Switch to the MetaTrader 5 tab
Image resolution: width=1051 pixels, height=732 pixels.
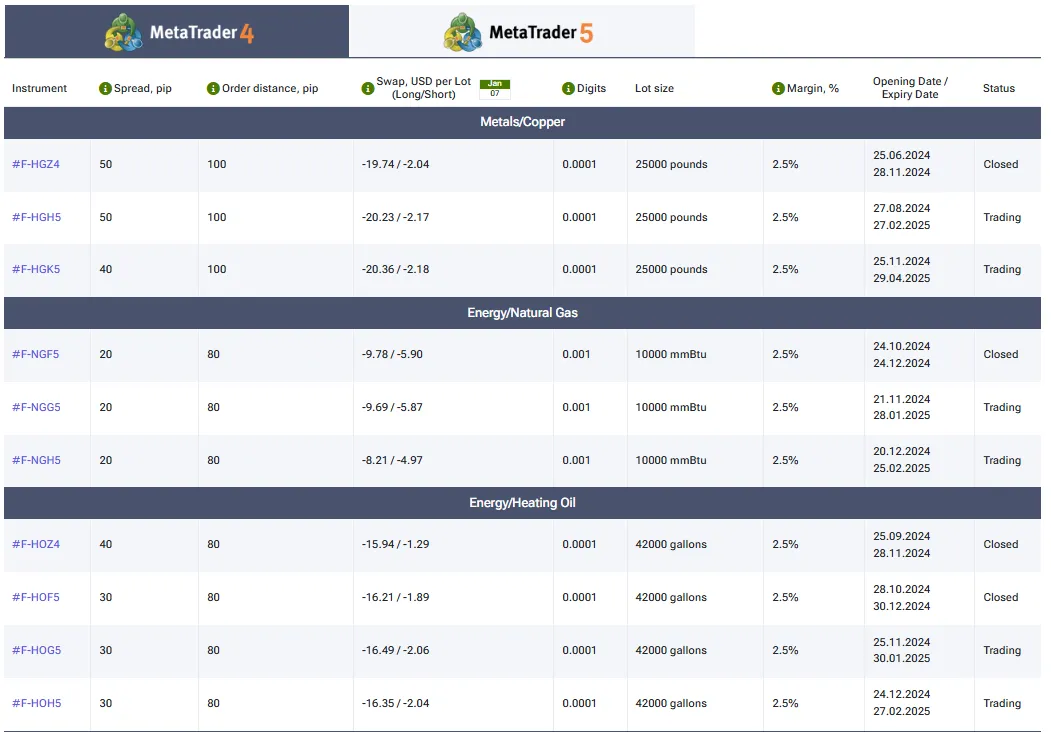pyautogui.click(x=521, y=32)
